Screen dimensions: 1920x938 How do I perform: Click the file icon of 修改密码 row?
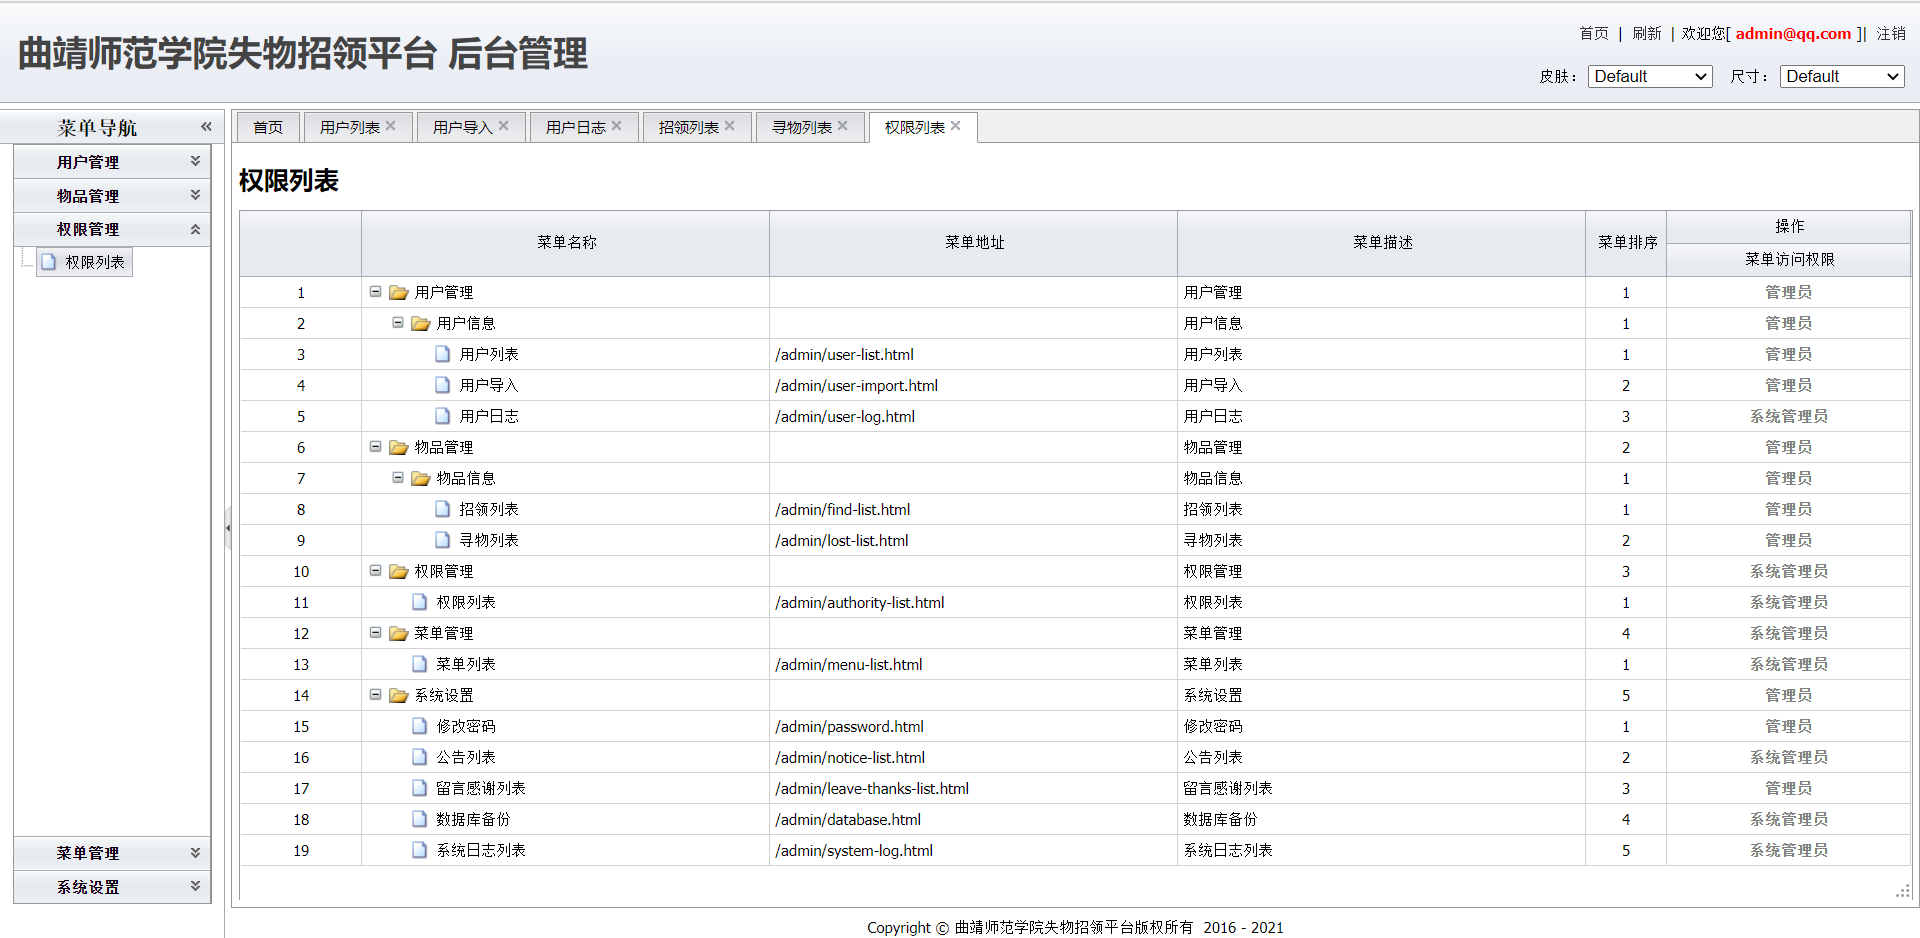tap(420, 726)
